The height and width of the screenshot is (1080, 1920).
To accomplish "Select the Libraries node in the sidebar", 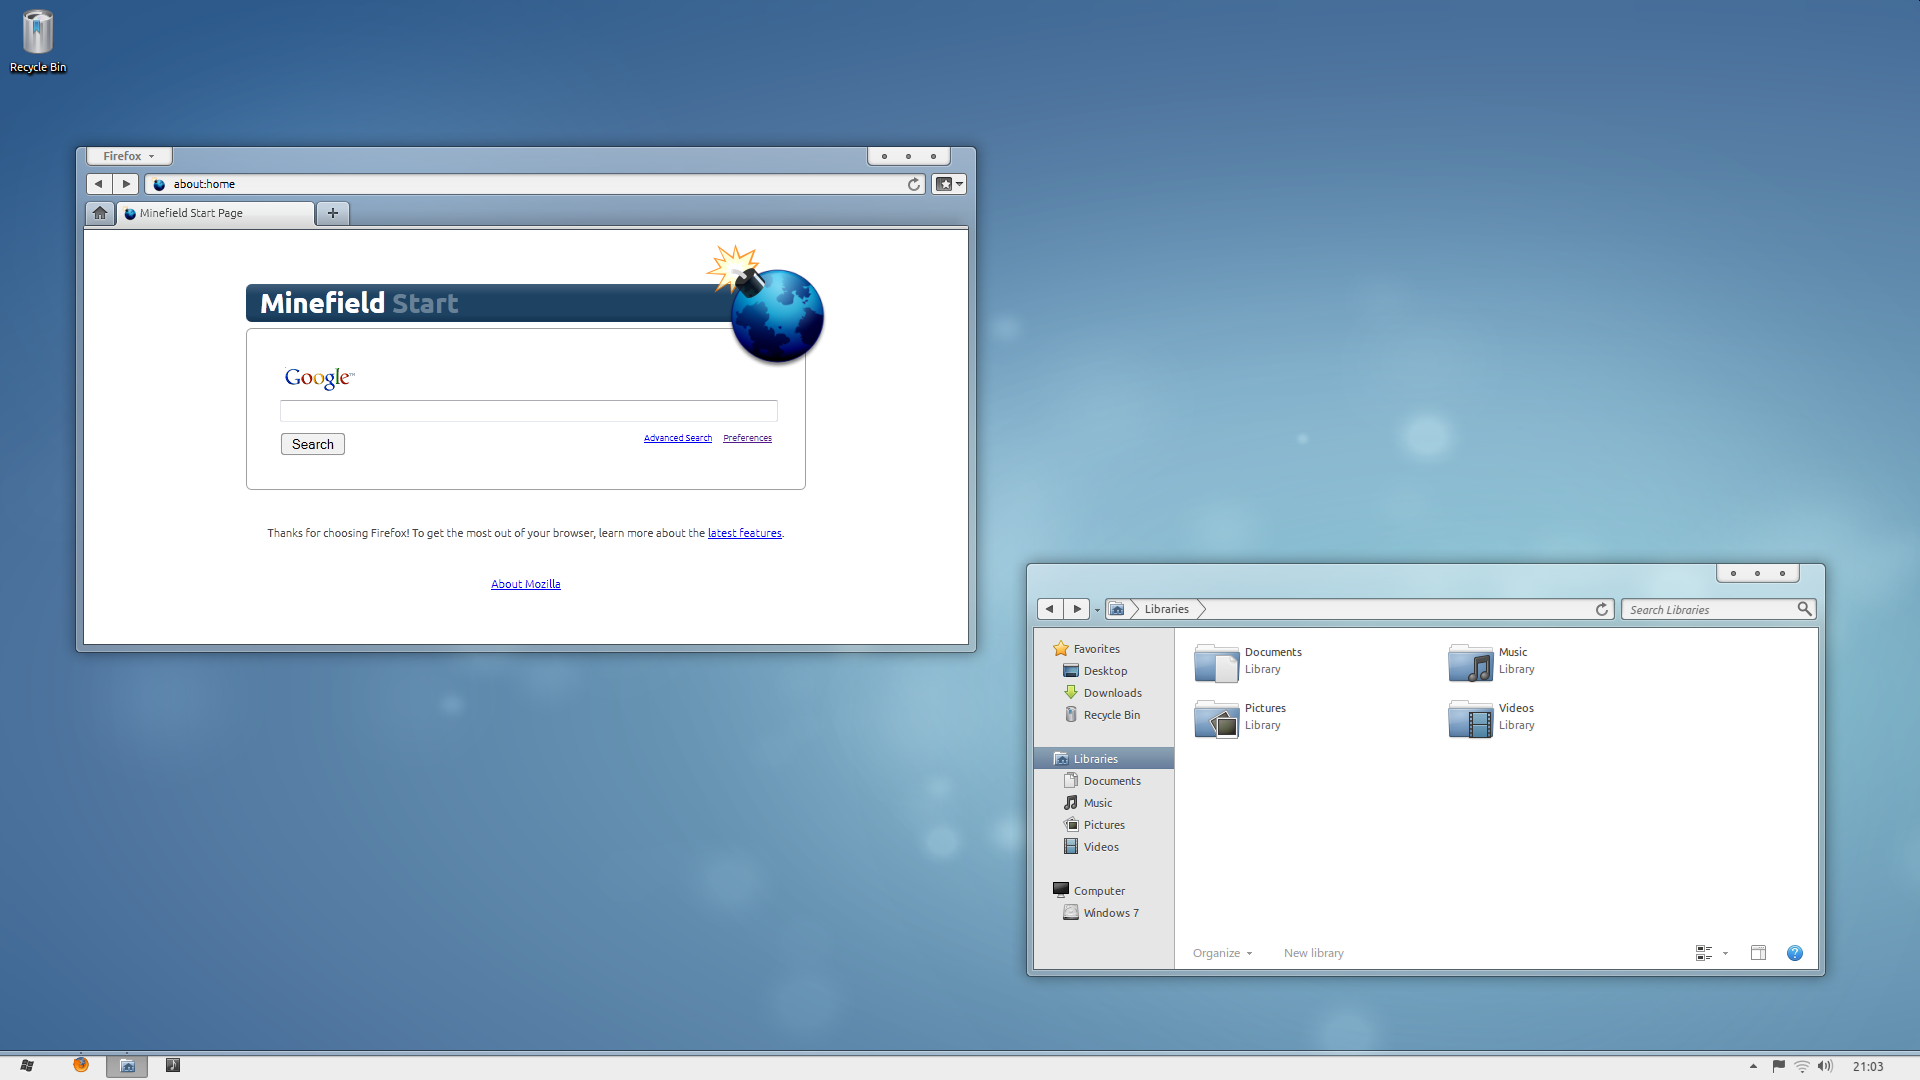I will pyautogui.click(x=1104, y=759).
